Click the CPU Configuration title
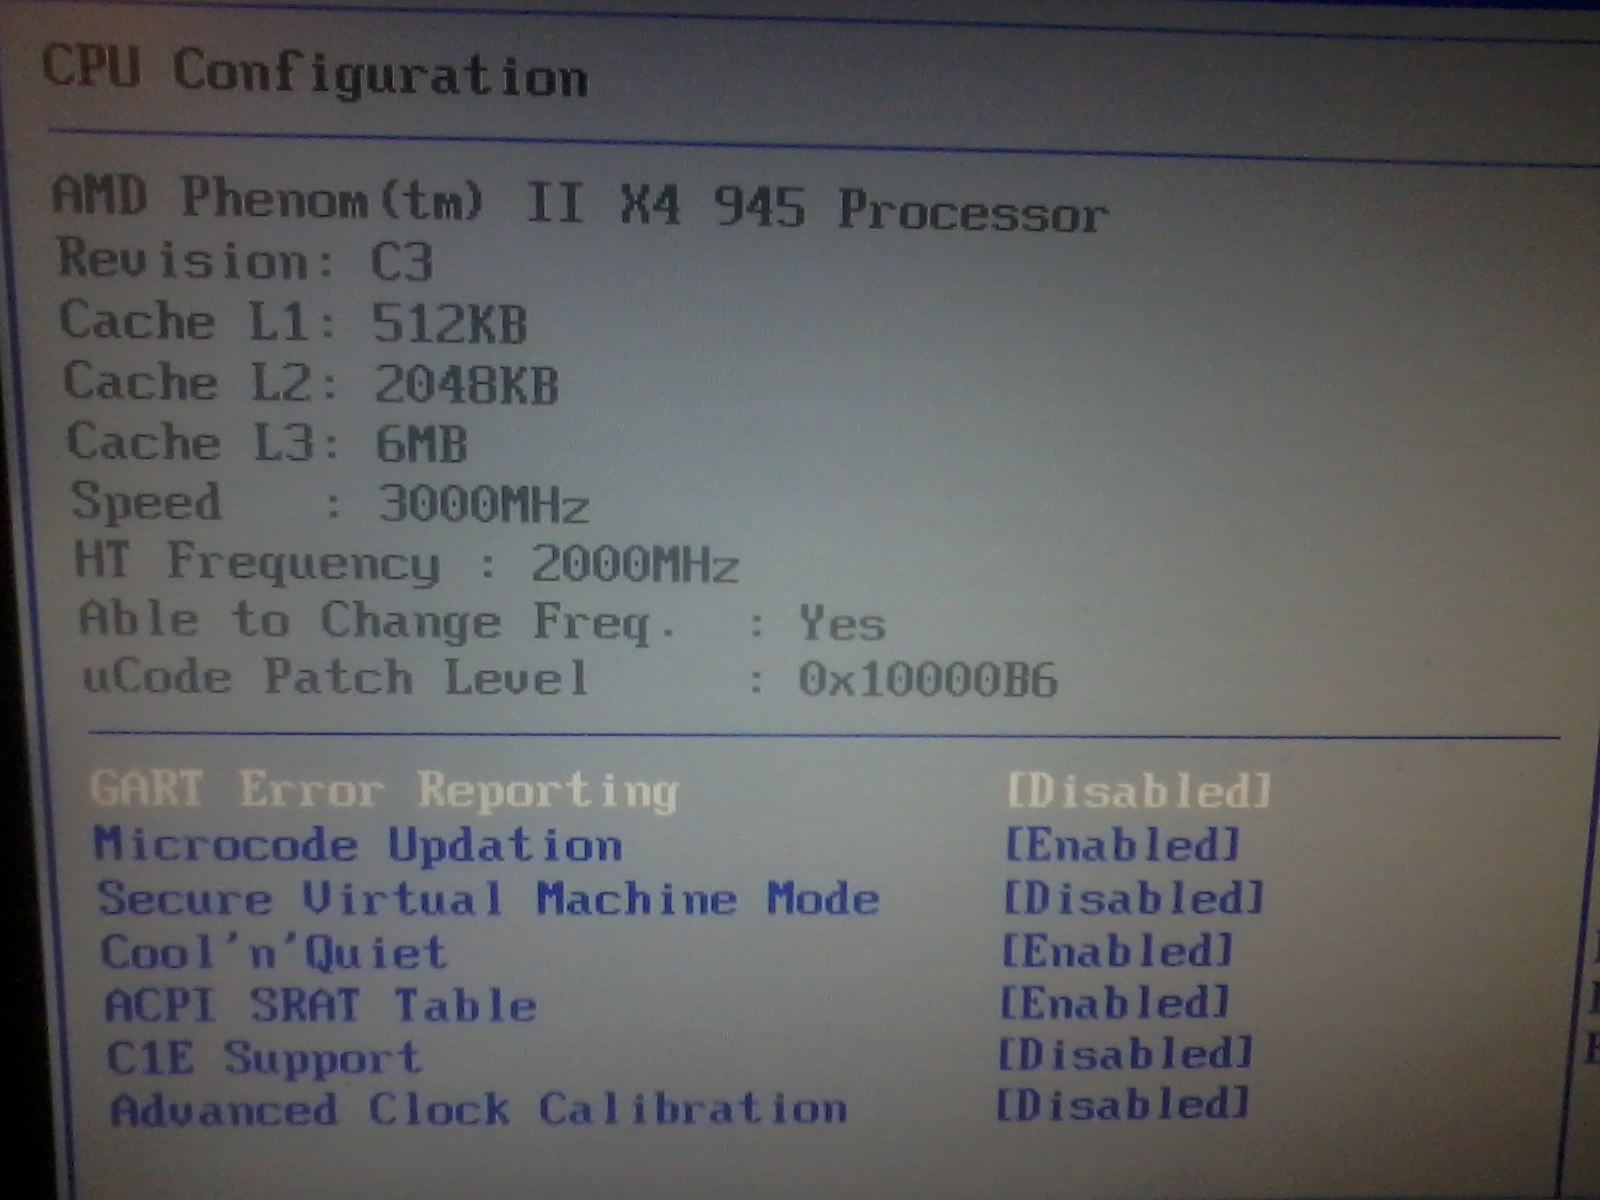Viewport: 1600px width, 1200px height. [315, 72]
